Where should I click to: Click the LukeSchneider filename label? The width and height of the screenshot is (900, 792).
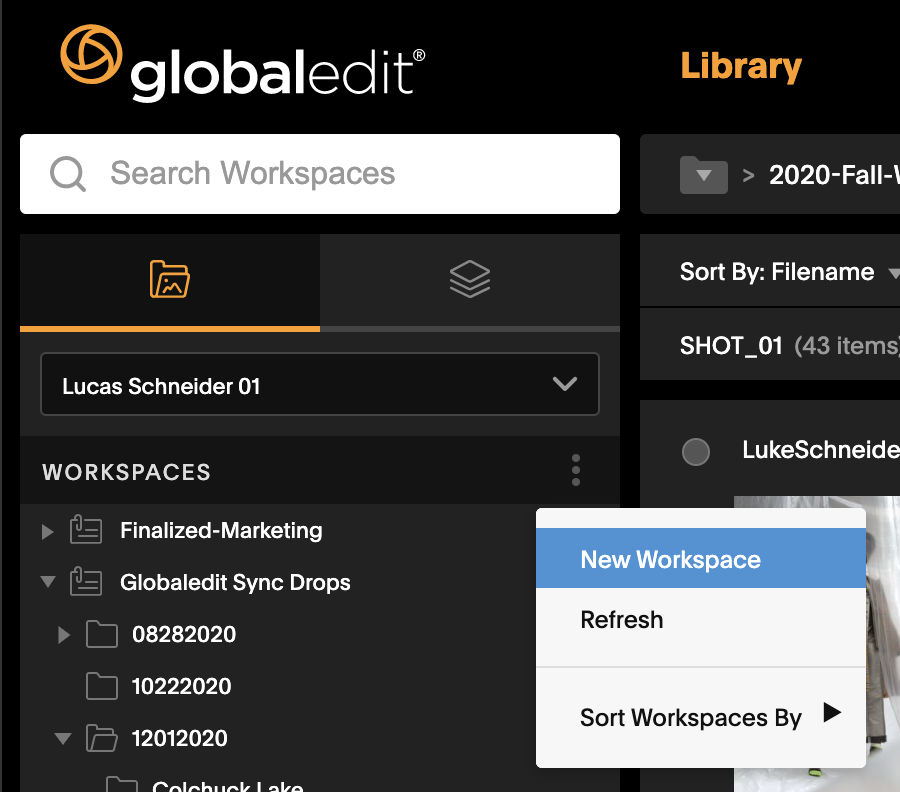[x=821, y=450]
